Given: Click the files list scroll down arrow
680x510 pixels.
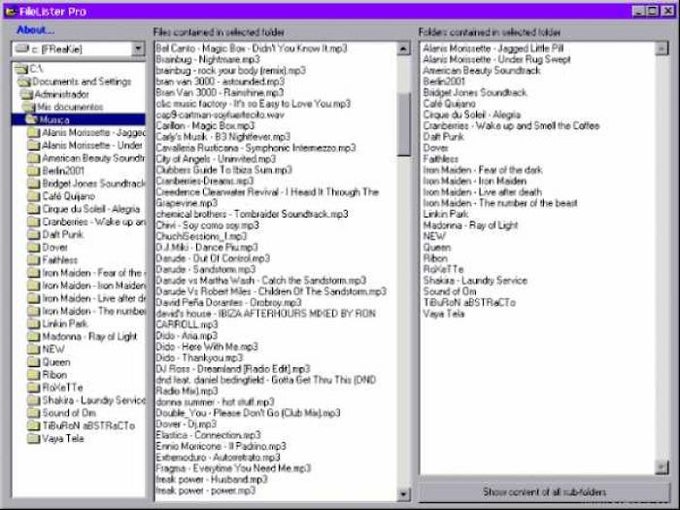Looking at the screenshot, I should tap(403, 494).
